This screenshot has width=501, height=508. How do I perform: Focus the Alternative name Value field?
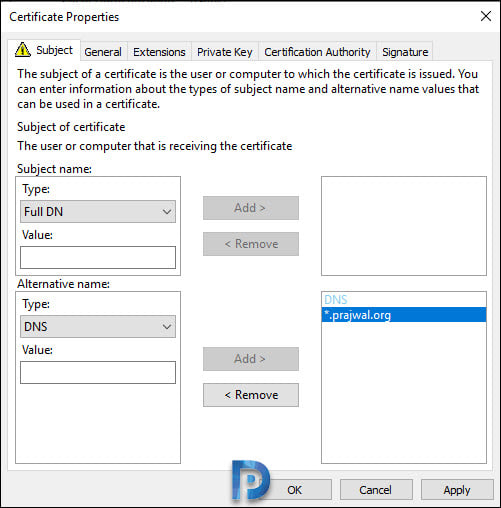(x=98, y=372)
